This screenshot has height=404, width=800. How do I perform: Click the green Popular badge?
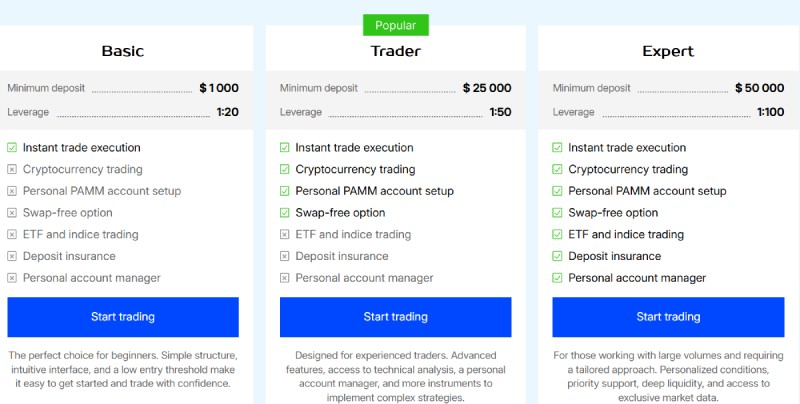click(395, 25)
